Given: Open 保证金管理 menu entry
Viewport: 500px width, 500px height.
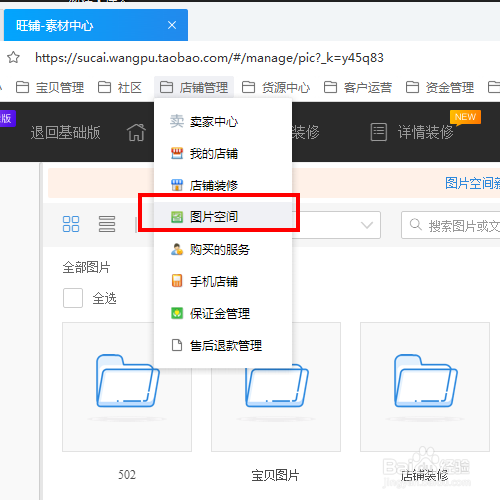Looking at the screenshot, I should click(x=223, y=313).
